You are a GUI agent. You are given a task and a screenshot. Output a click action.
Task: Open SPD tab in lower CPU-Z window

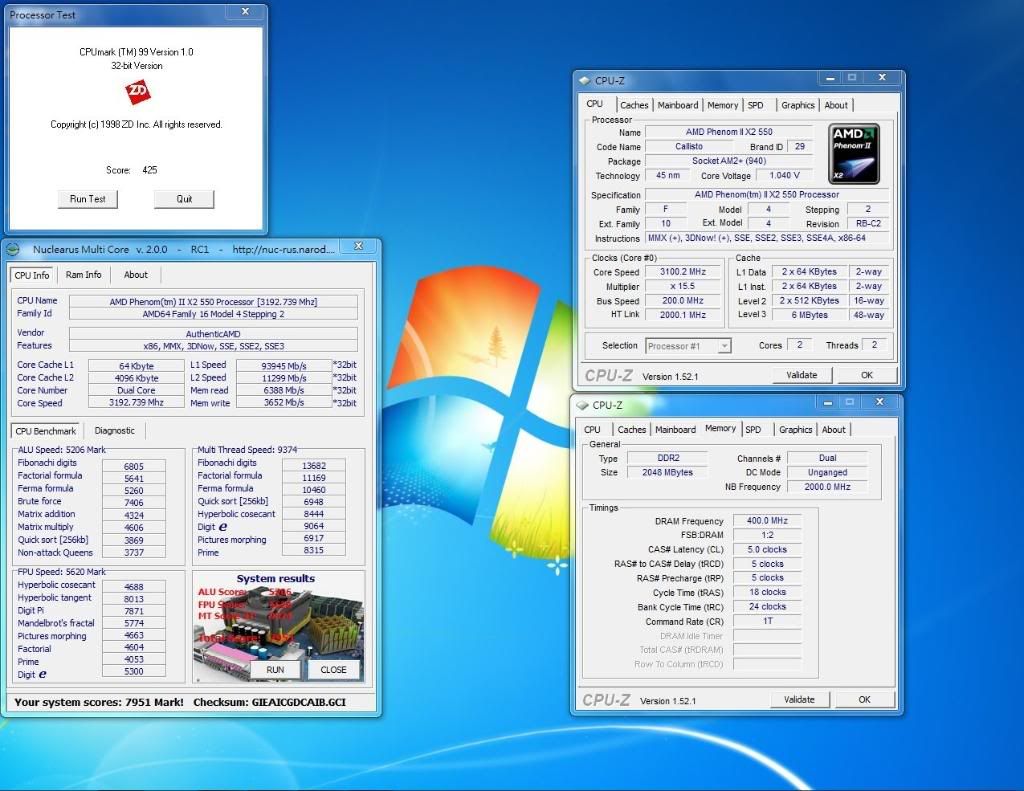753,430
